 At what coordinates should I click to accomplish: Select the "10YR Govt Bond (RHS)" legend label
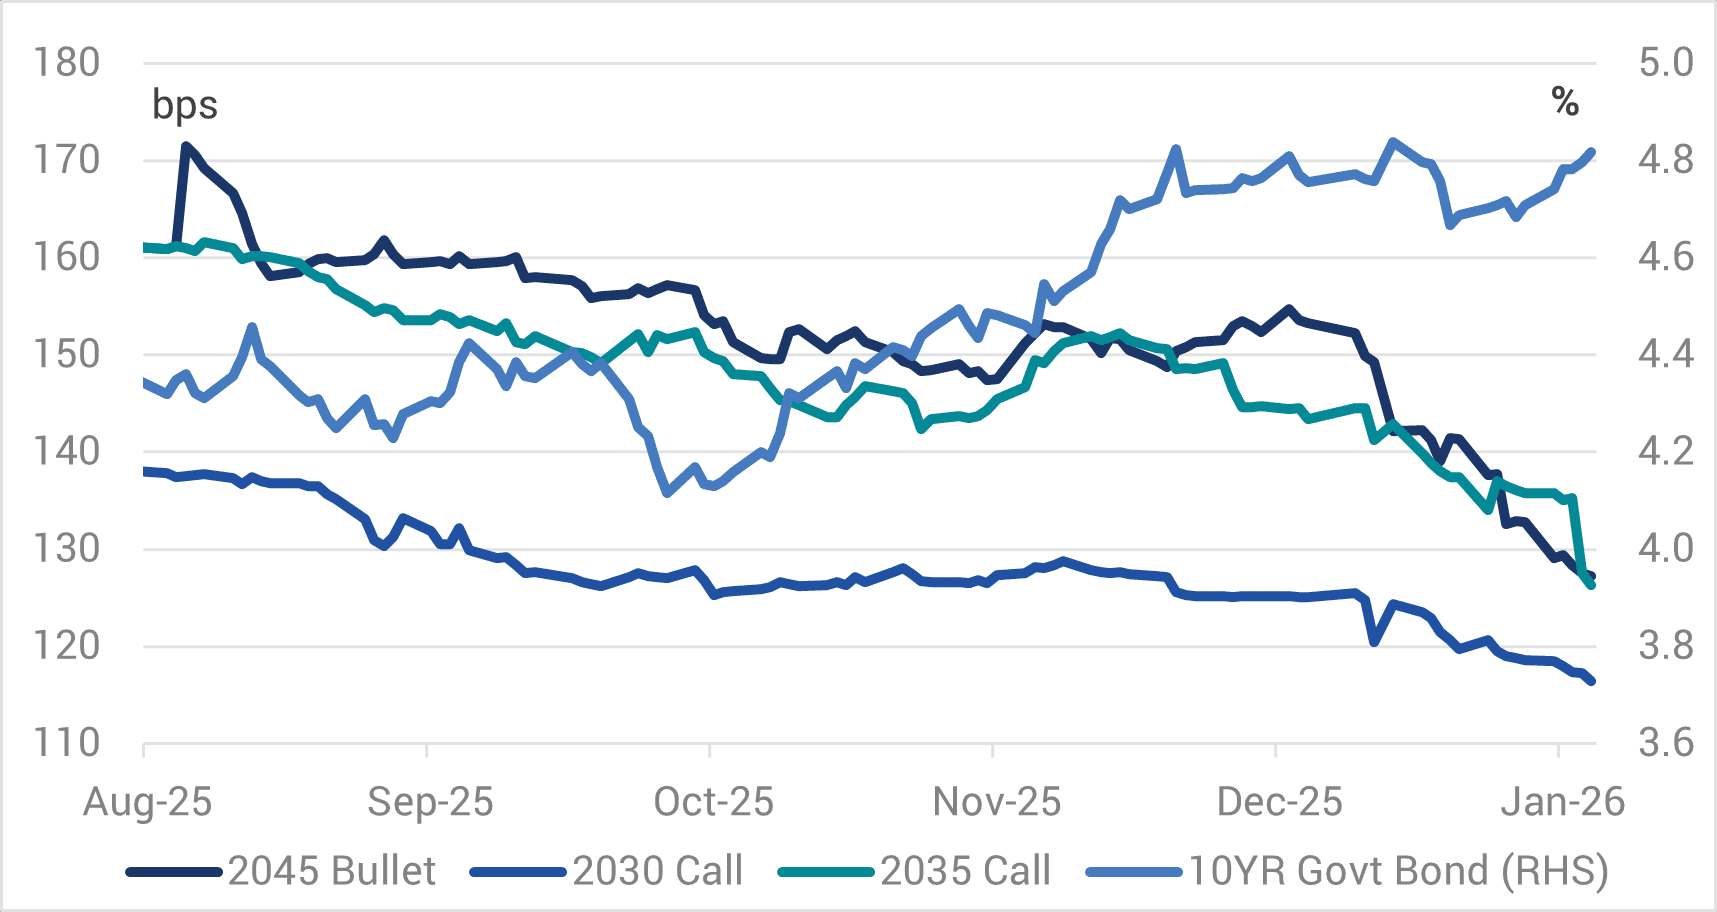(x=1398, y=872)
